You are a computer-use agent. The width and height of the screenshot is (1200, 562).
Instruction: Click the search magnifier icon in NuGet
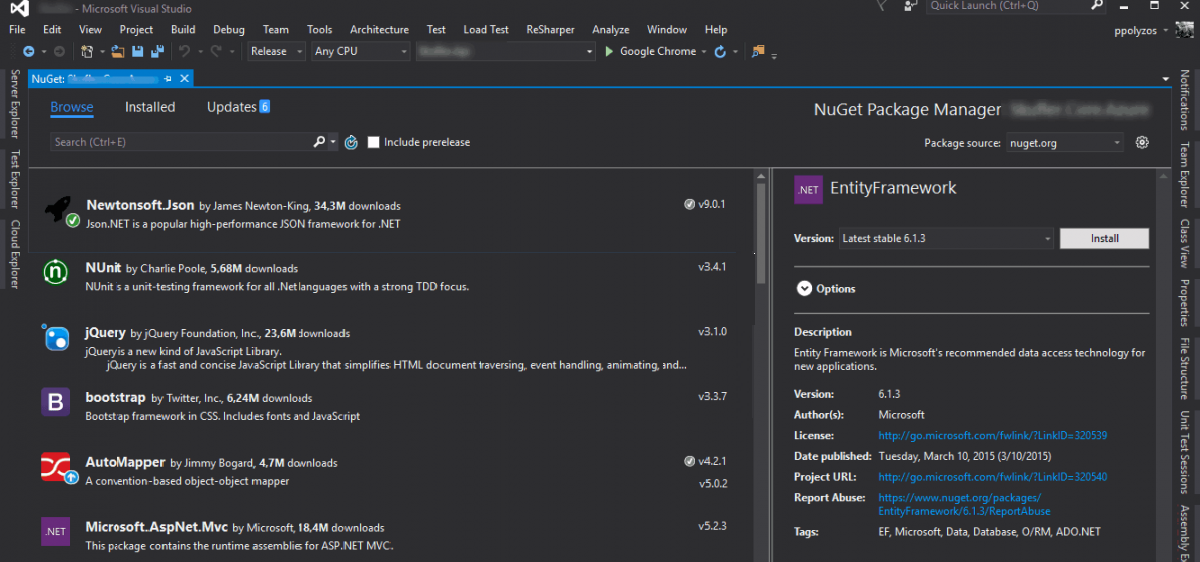tap(319, 142)
